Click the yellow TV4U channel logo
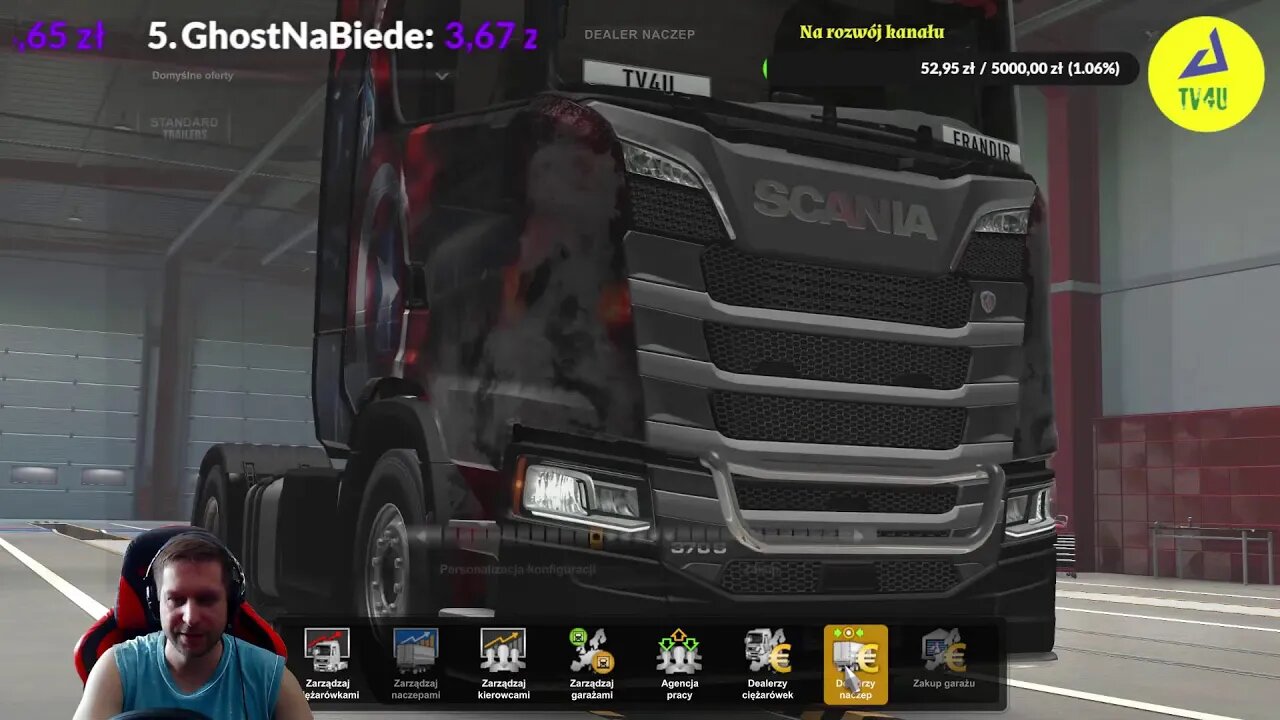This screenshot has height=720, width=1280. pyautogui.click(x=1206, y=74)
